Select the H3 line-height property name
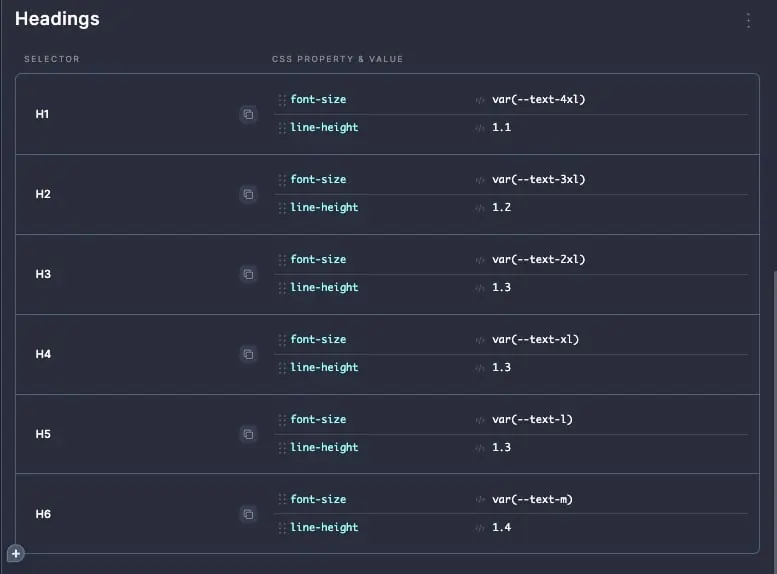Image resolution: width=777 pixels, height=574 pixels. tap(324, 287)
